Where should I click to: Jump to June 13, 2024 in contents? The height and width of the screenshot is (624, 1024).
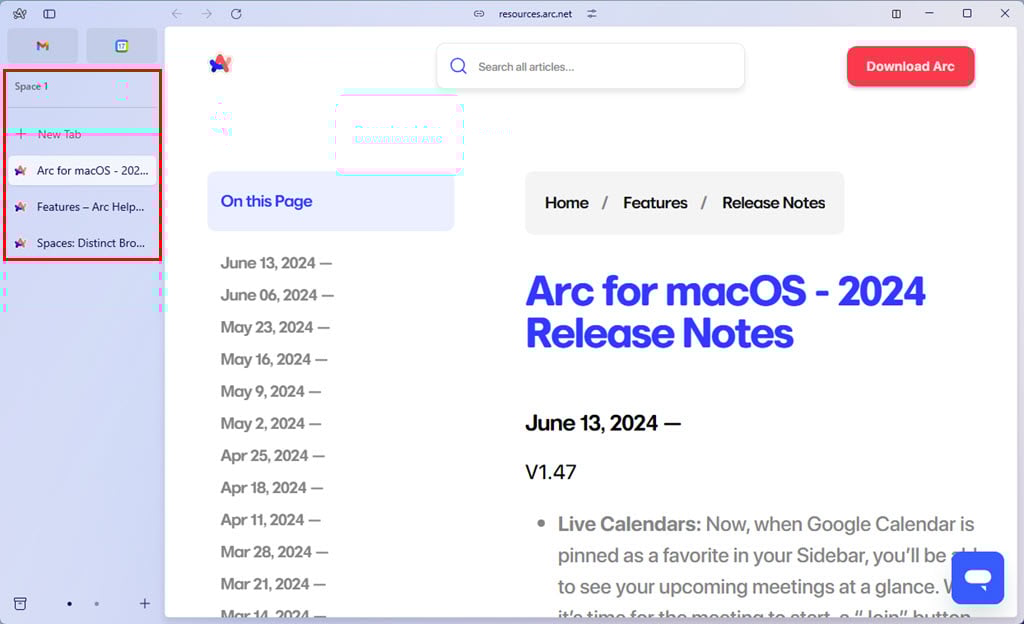[x=276, y=263]
